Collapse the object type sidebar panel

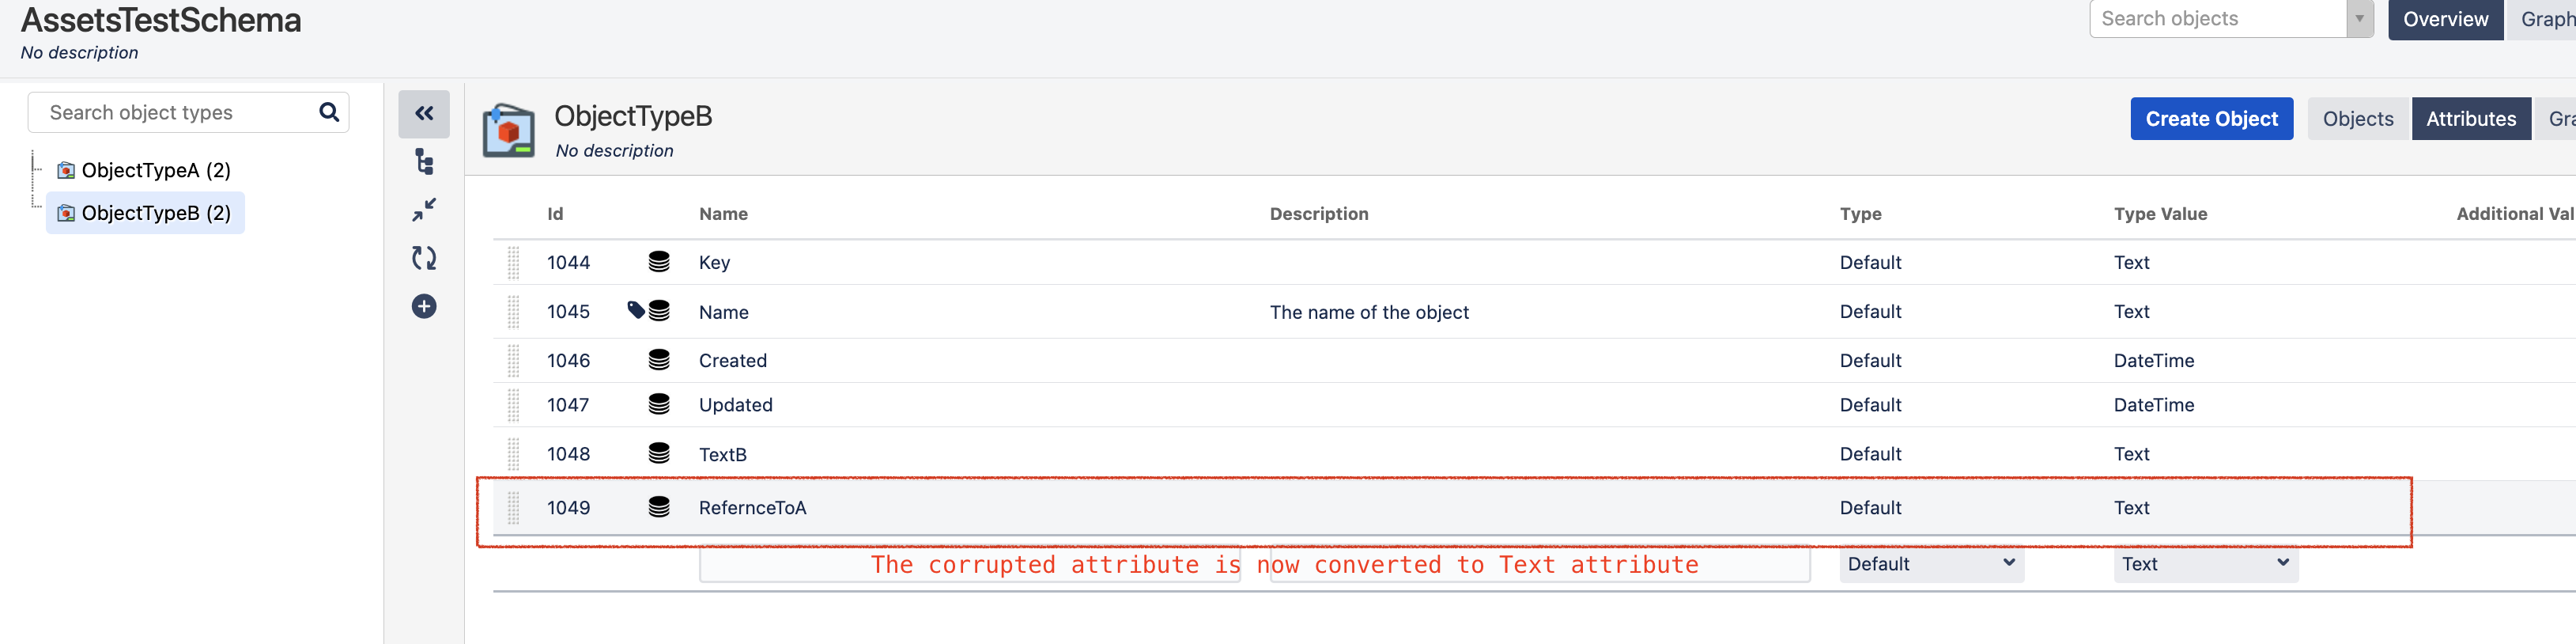pyautogui.click(x=424, y=114)
